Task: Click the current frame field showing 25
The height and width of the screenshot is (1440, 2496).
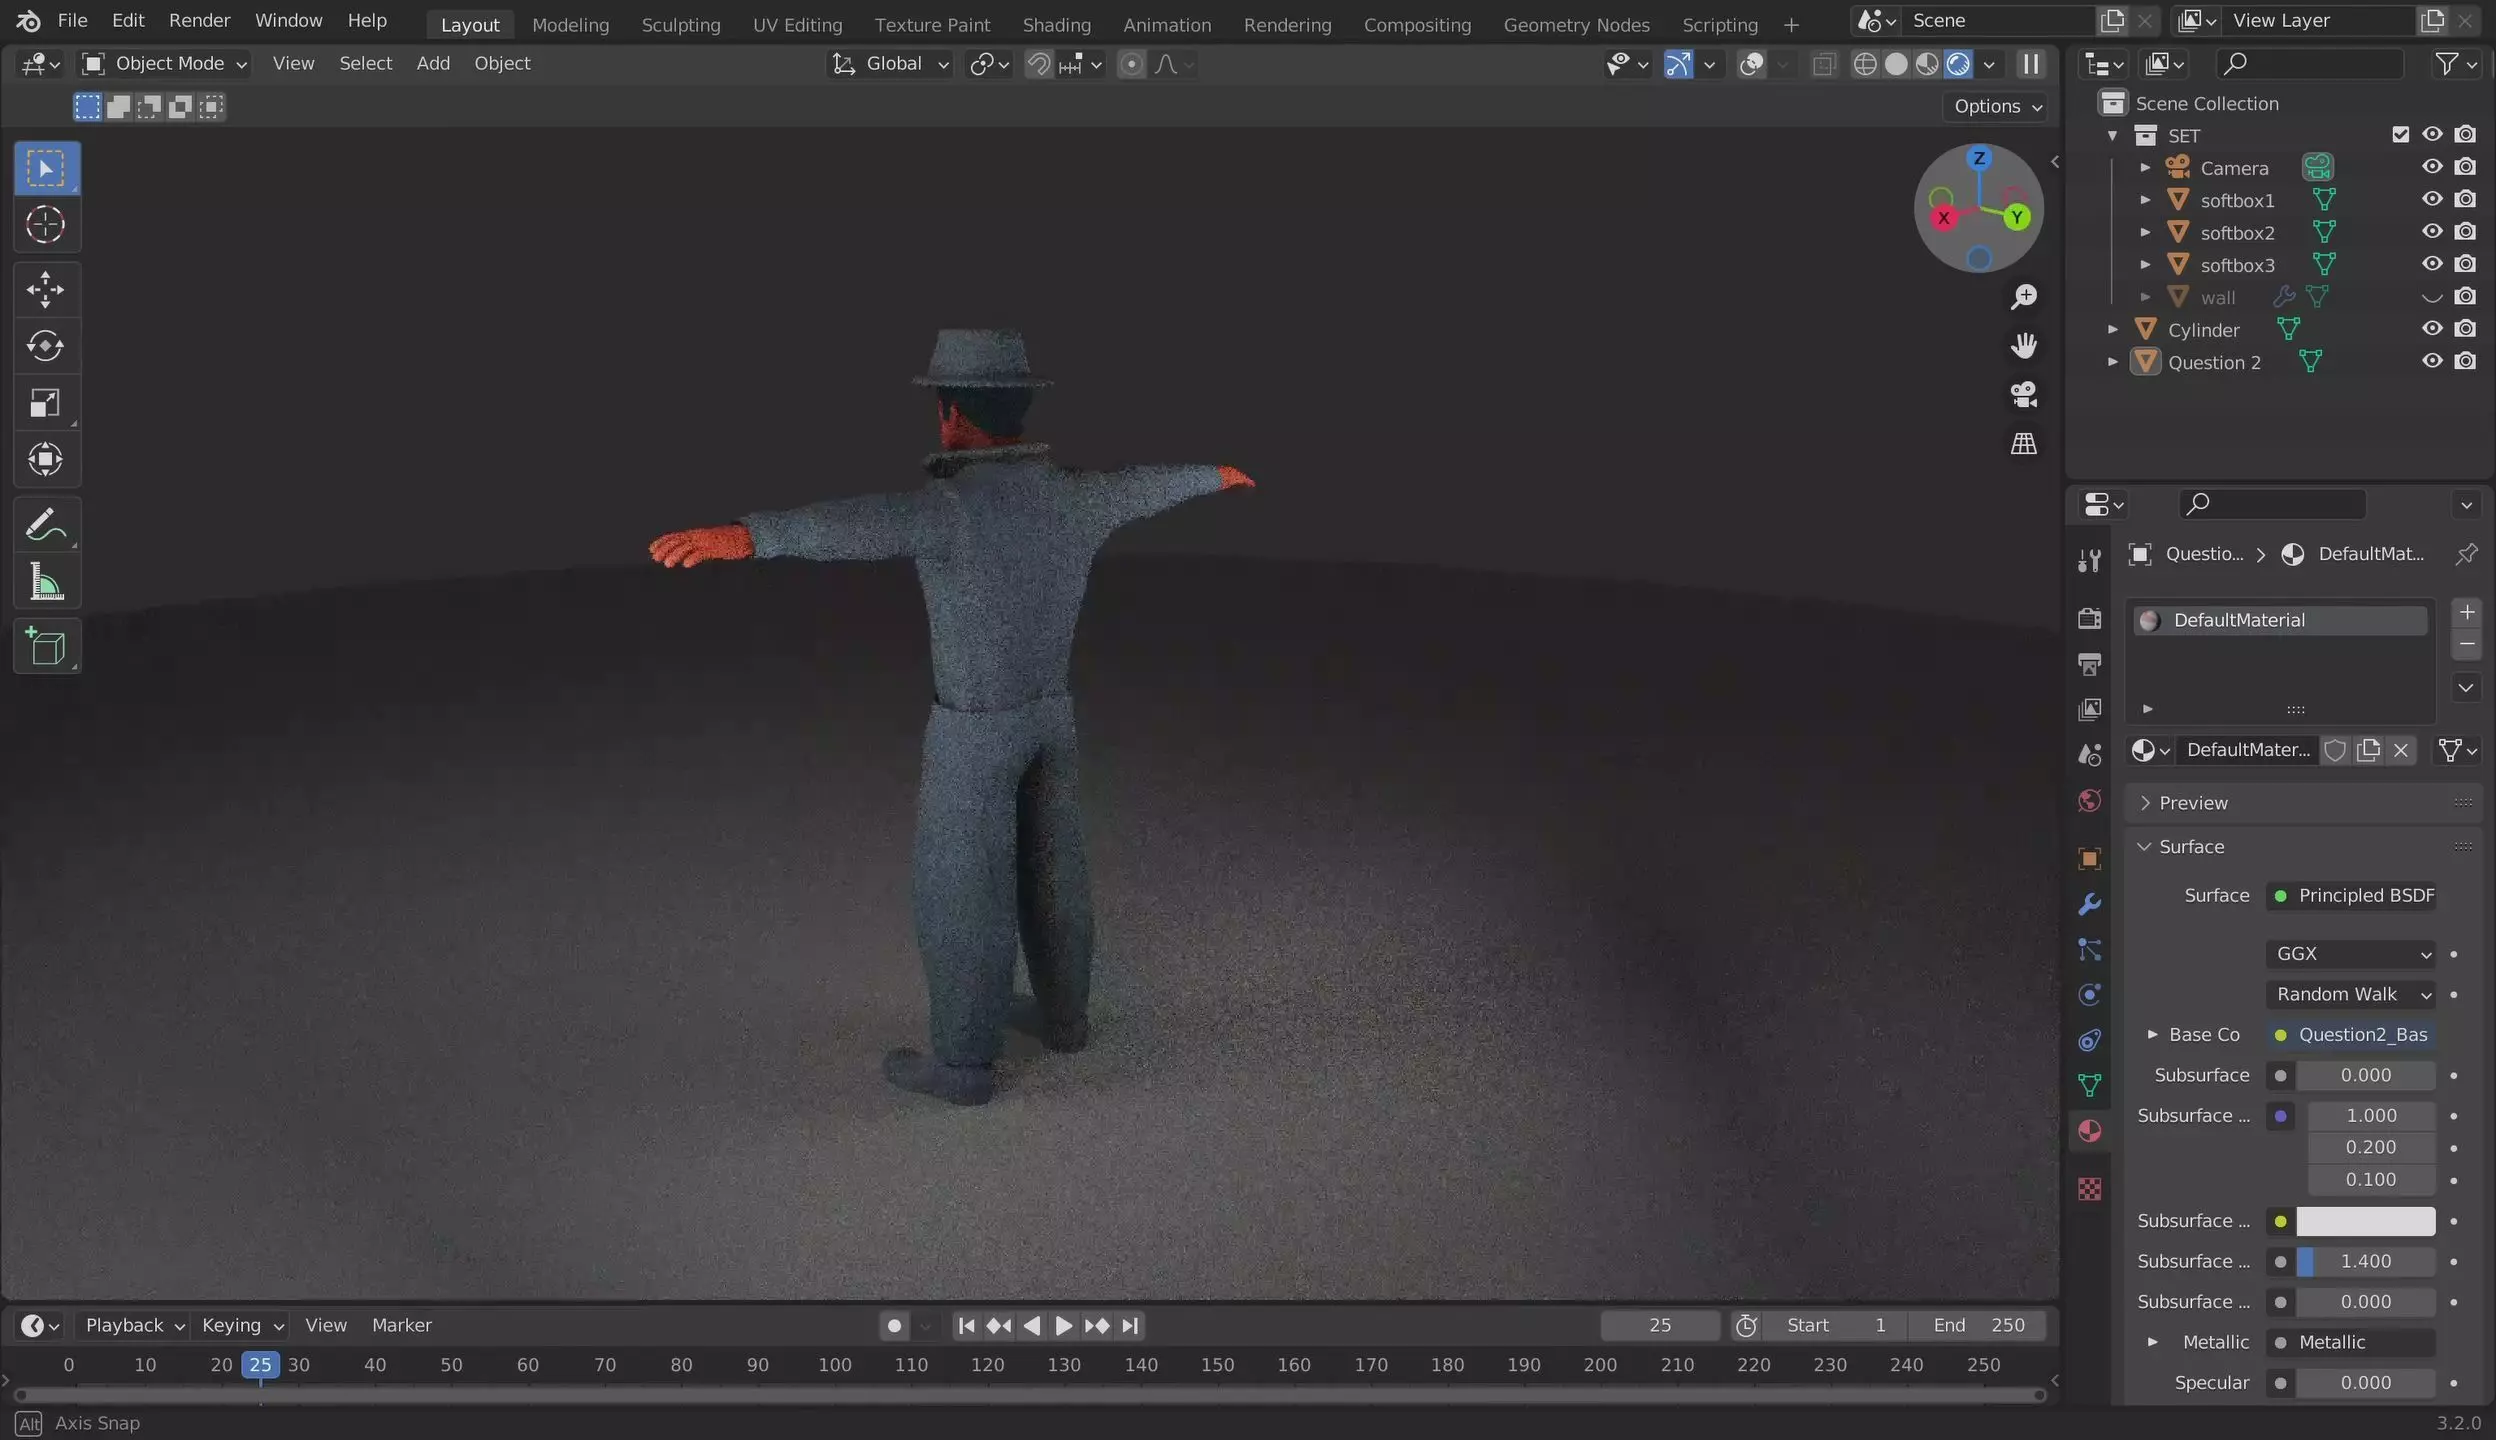Action: click(1659, 1325)
